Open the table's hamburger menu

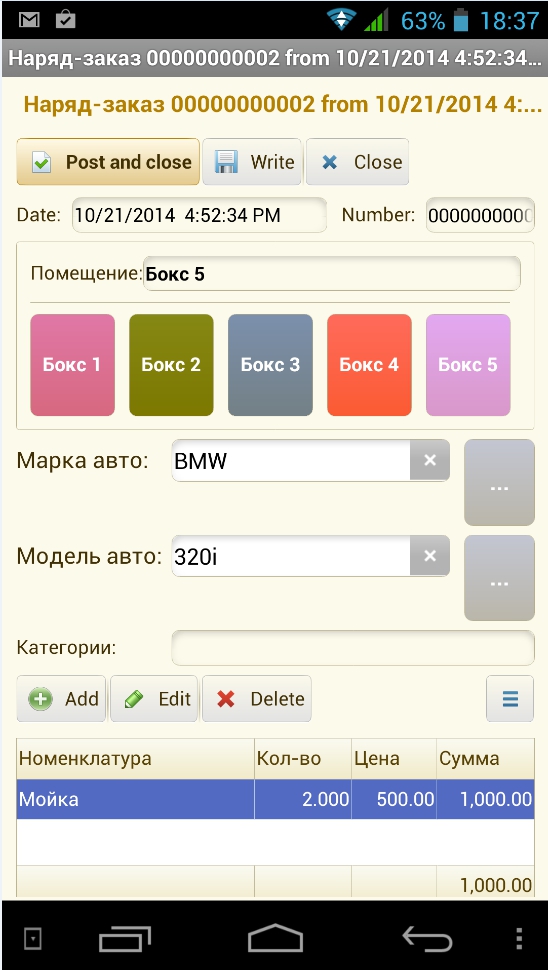pos(510,698)
